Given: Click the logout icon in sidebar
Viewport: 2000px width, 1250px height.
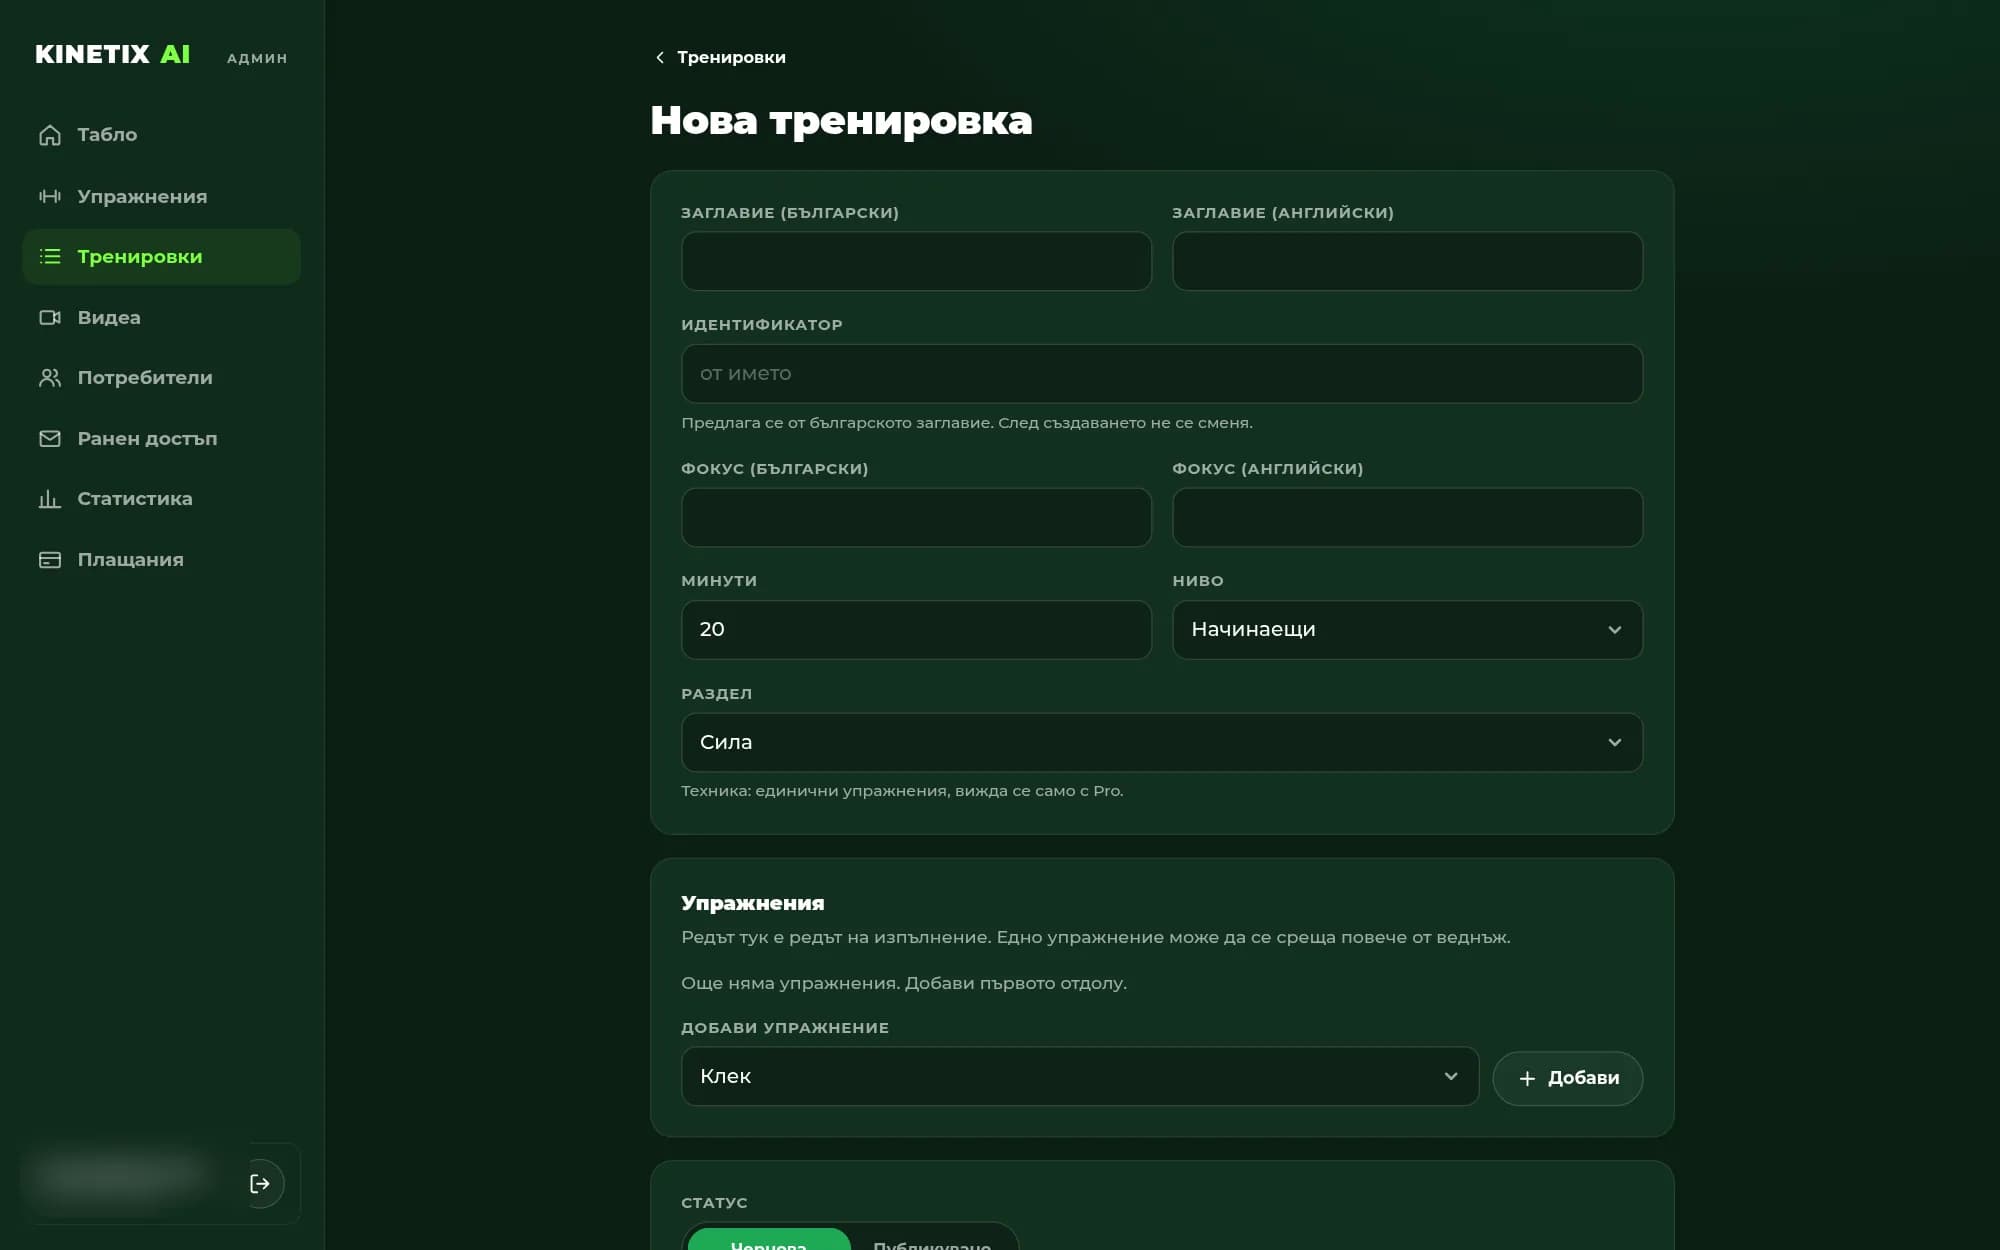Looking at the screenshot, I should pos(260,1184).
